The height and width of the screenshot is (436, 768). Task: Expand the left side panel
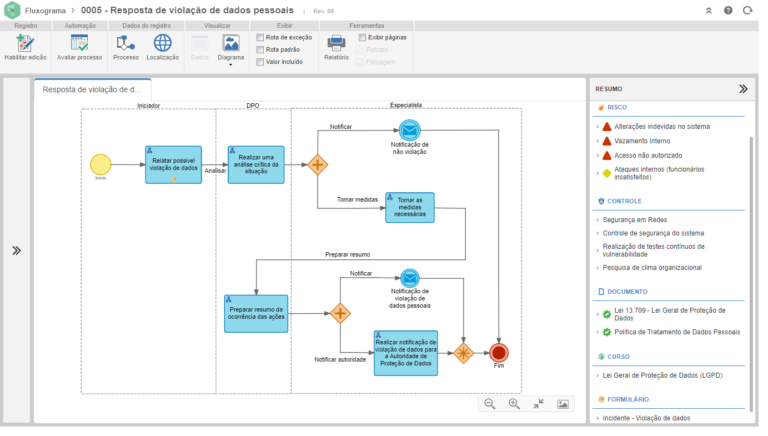click(x=16, y=250)
